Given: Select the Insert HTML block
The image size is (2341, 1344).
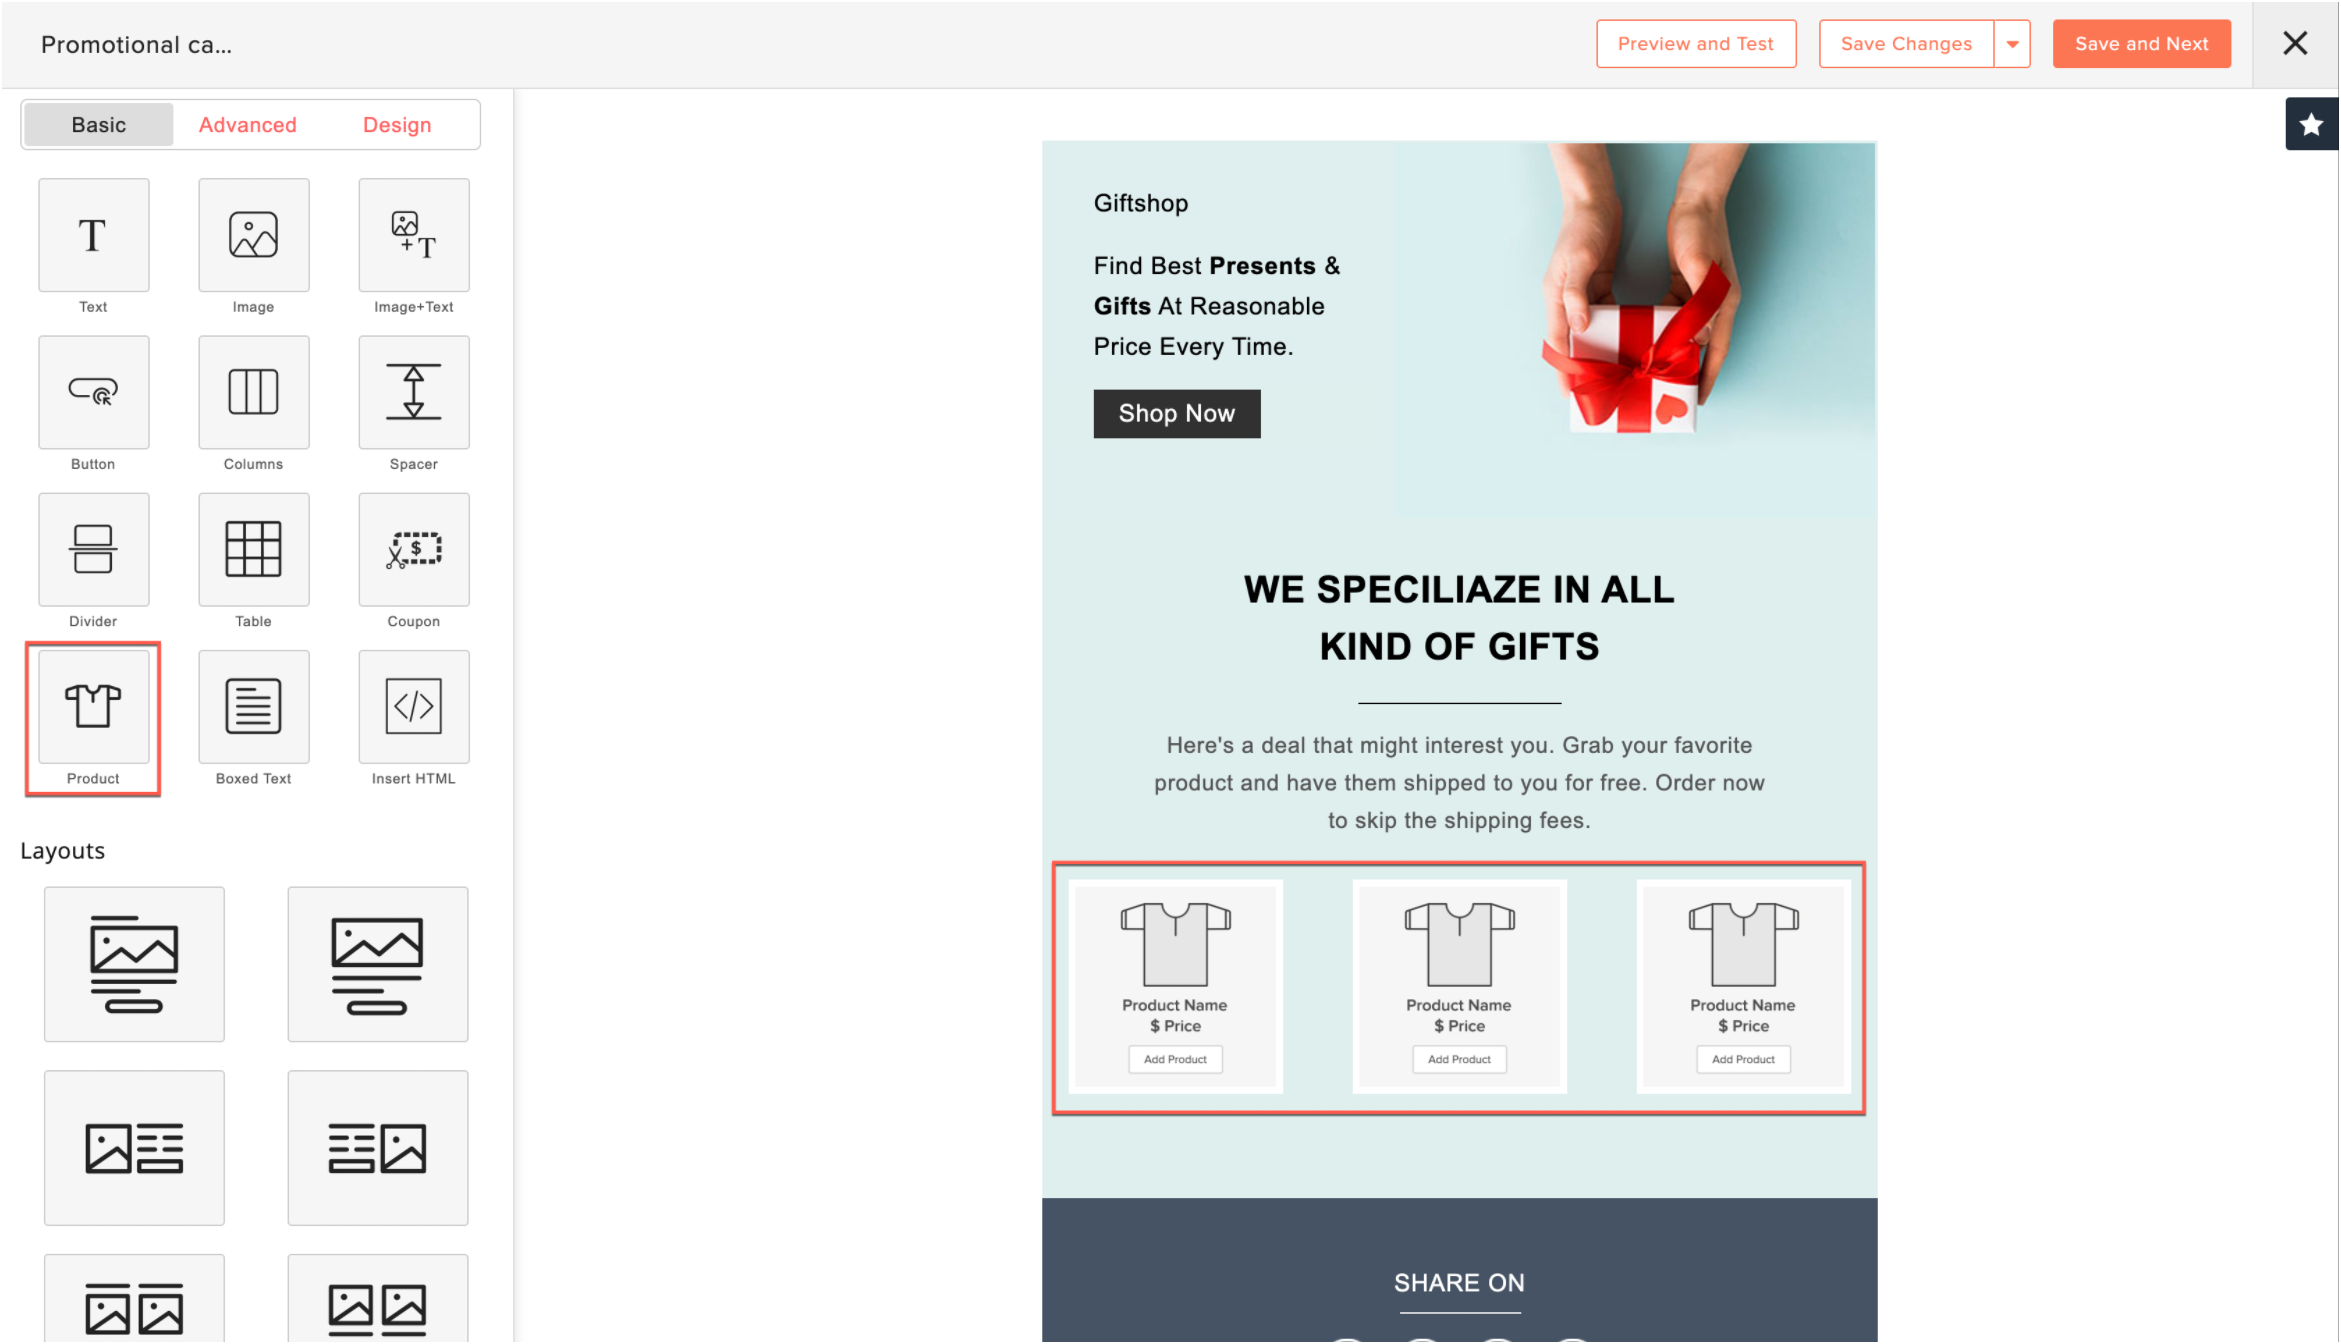Looking at the screenshot, I should pyautogui.click(x=413, y=706).
